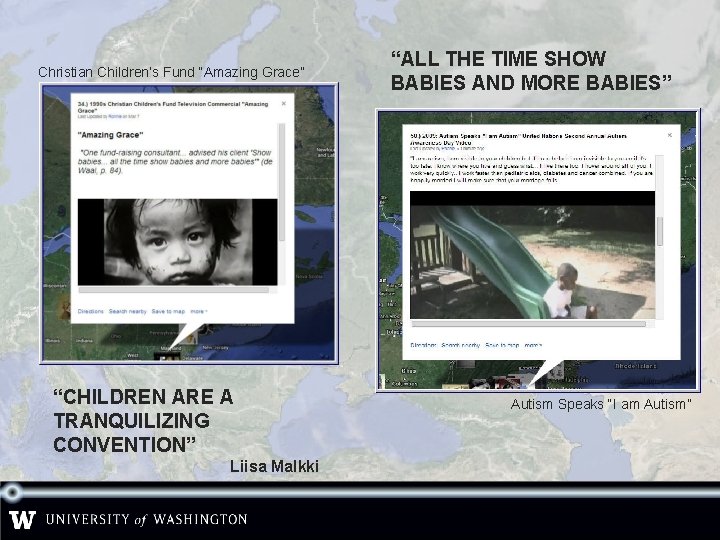Click the name 'Liisa Malkki'

274,466
